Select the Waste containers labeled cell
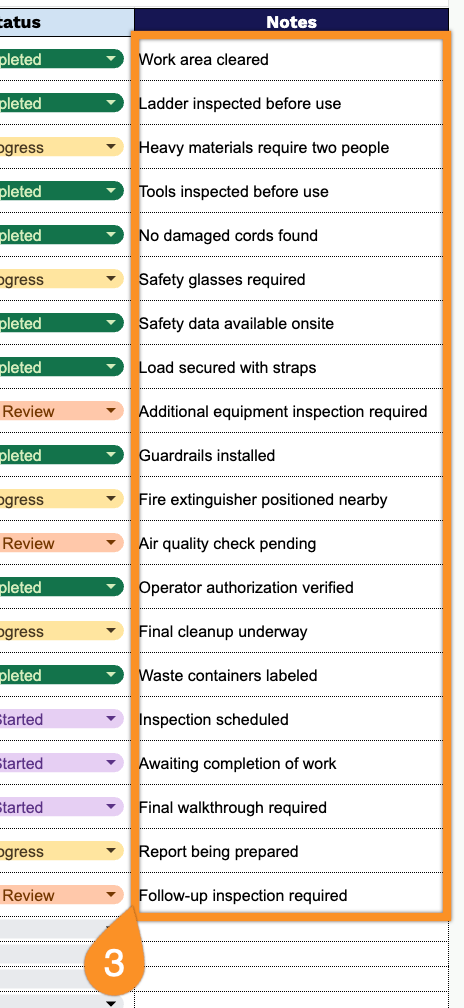Screen dimensions: 464x1008 coord(289,675)
